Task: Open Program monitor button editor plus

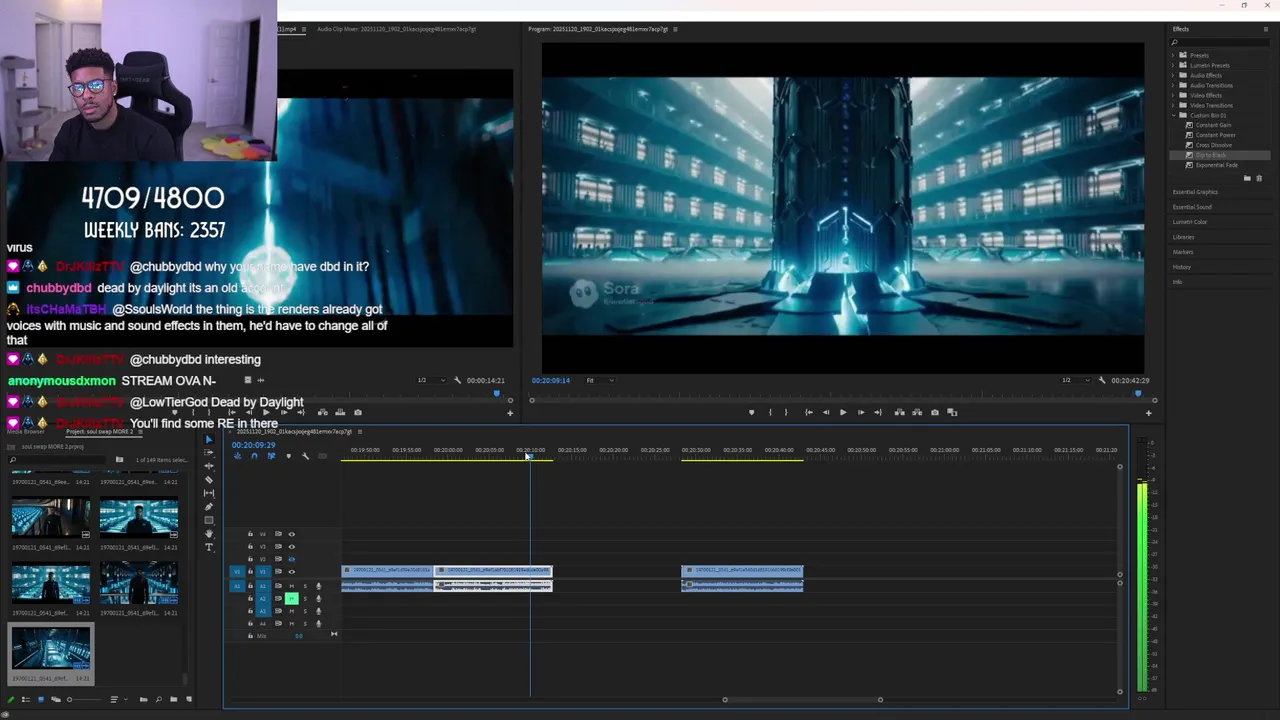Action: tap(1148, 413)
